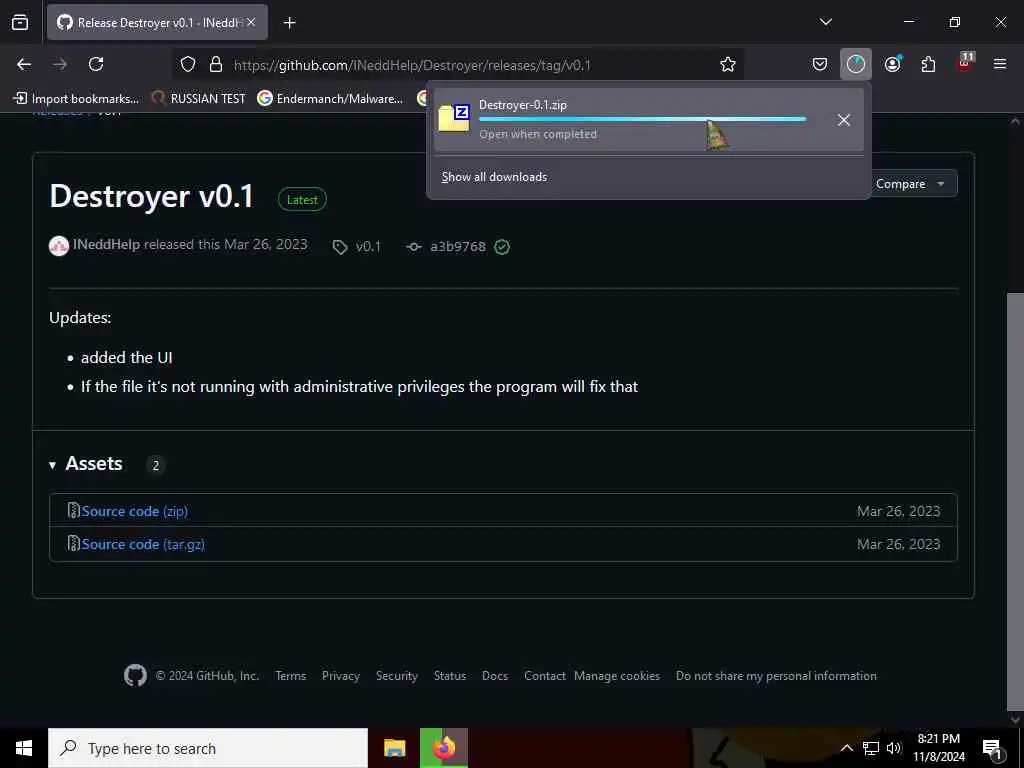The width and height of the screenshot is (1024, 768).
Task: Click the Latest release badge
Action: [302, 200]
